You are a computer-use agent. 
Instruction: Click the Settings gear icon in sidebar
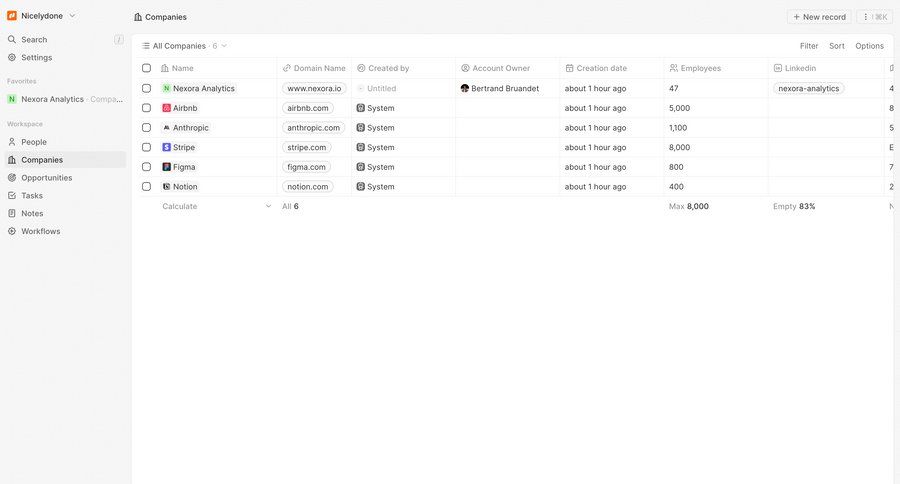pyautogui.click(x=11, y=57)
